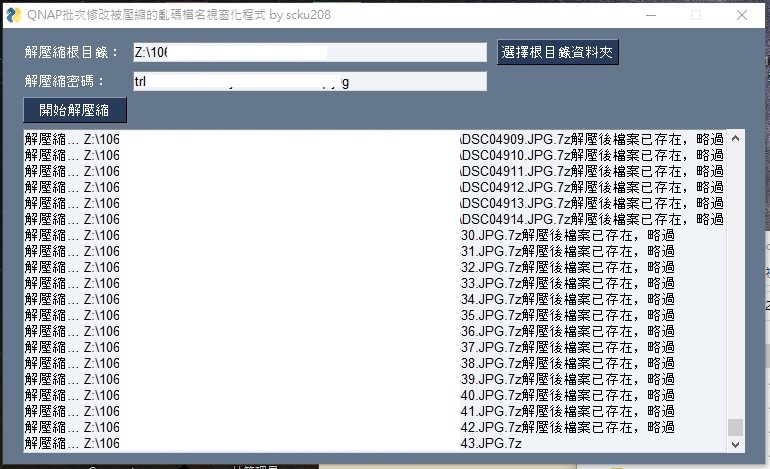Image resolution: width=770 pixels, height=469 pixels.
Task: Click the 解壓縮根目錄 label text
Action: pyautogui.click(x=71, y=53)
